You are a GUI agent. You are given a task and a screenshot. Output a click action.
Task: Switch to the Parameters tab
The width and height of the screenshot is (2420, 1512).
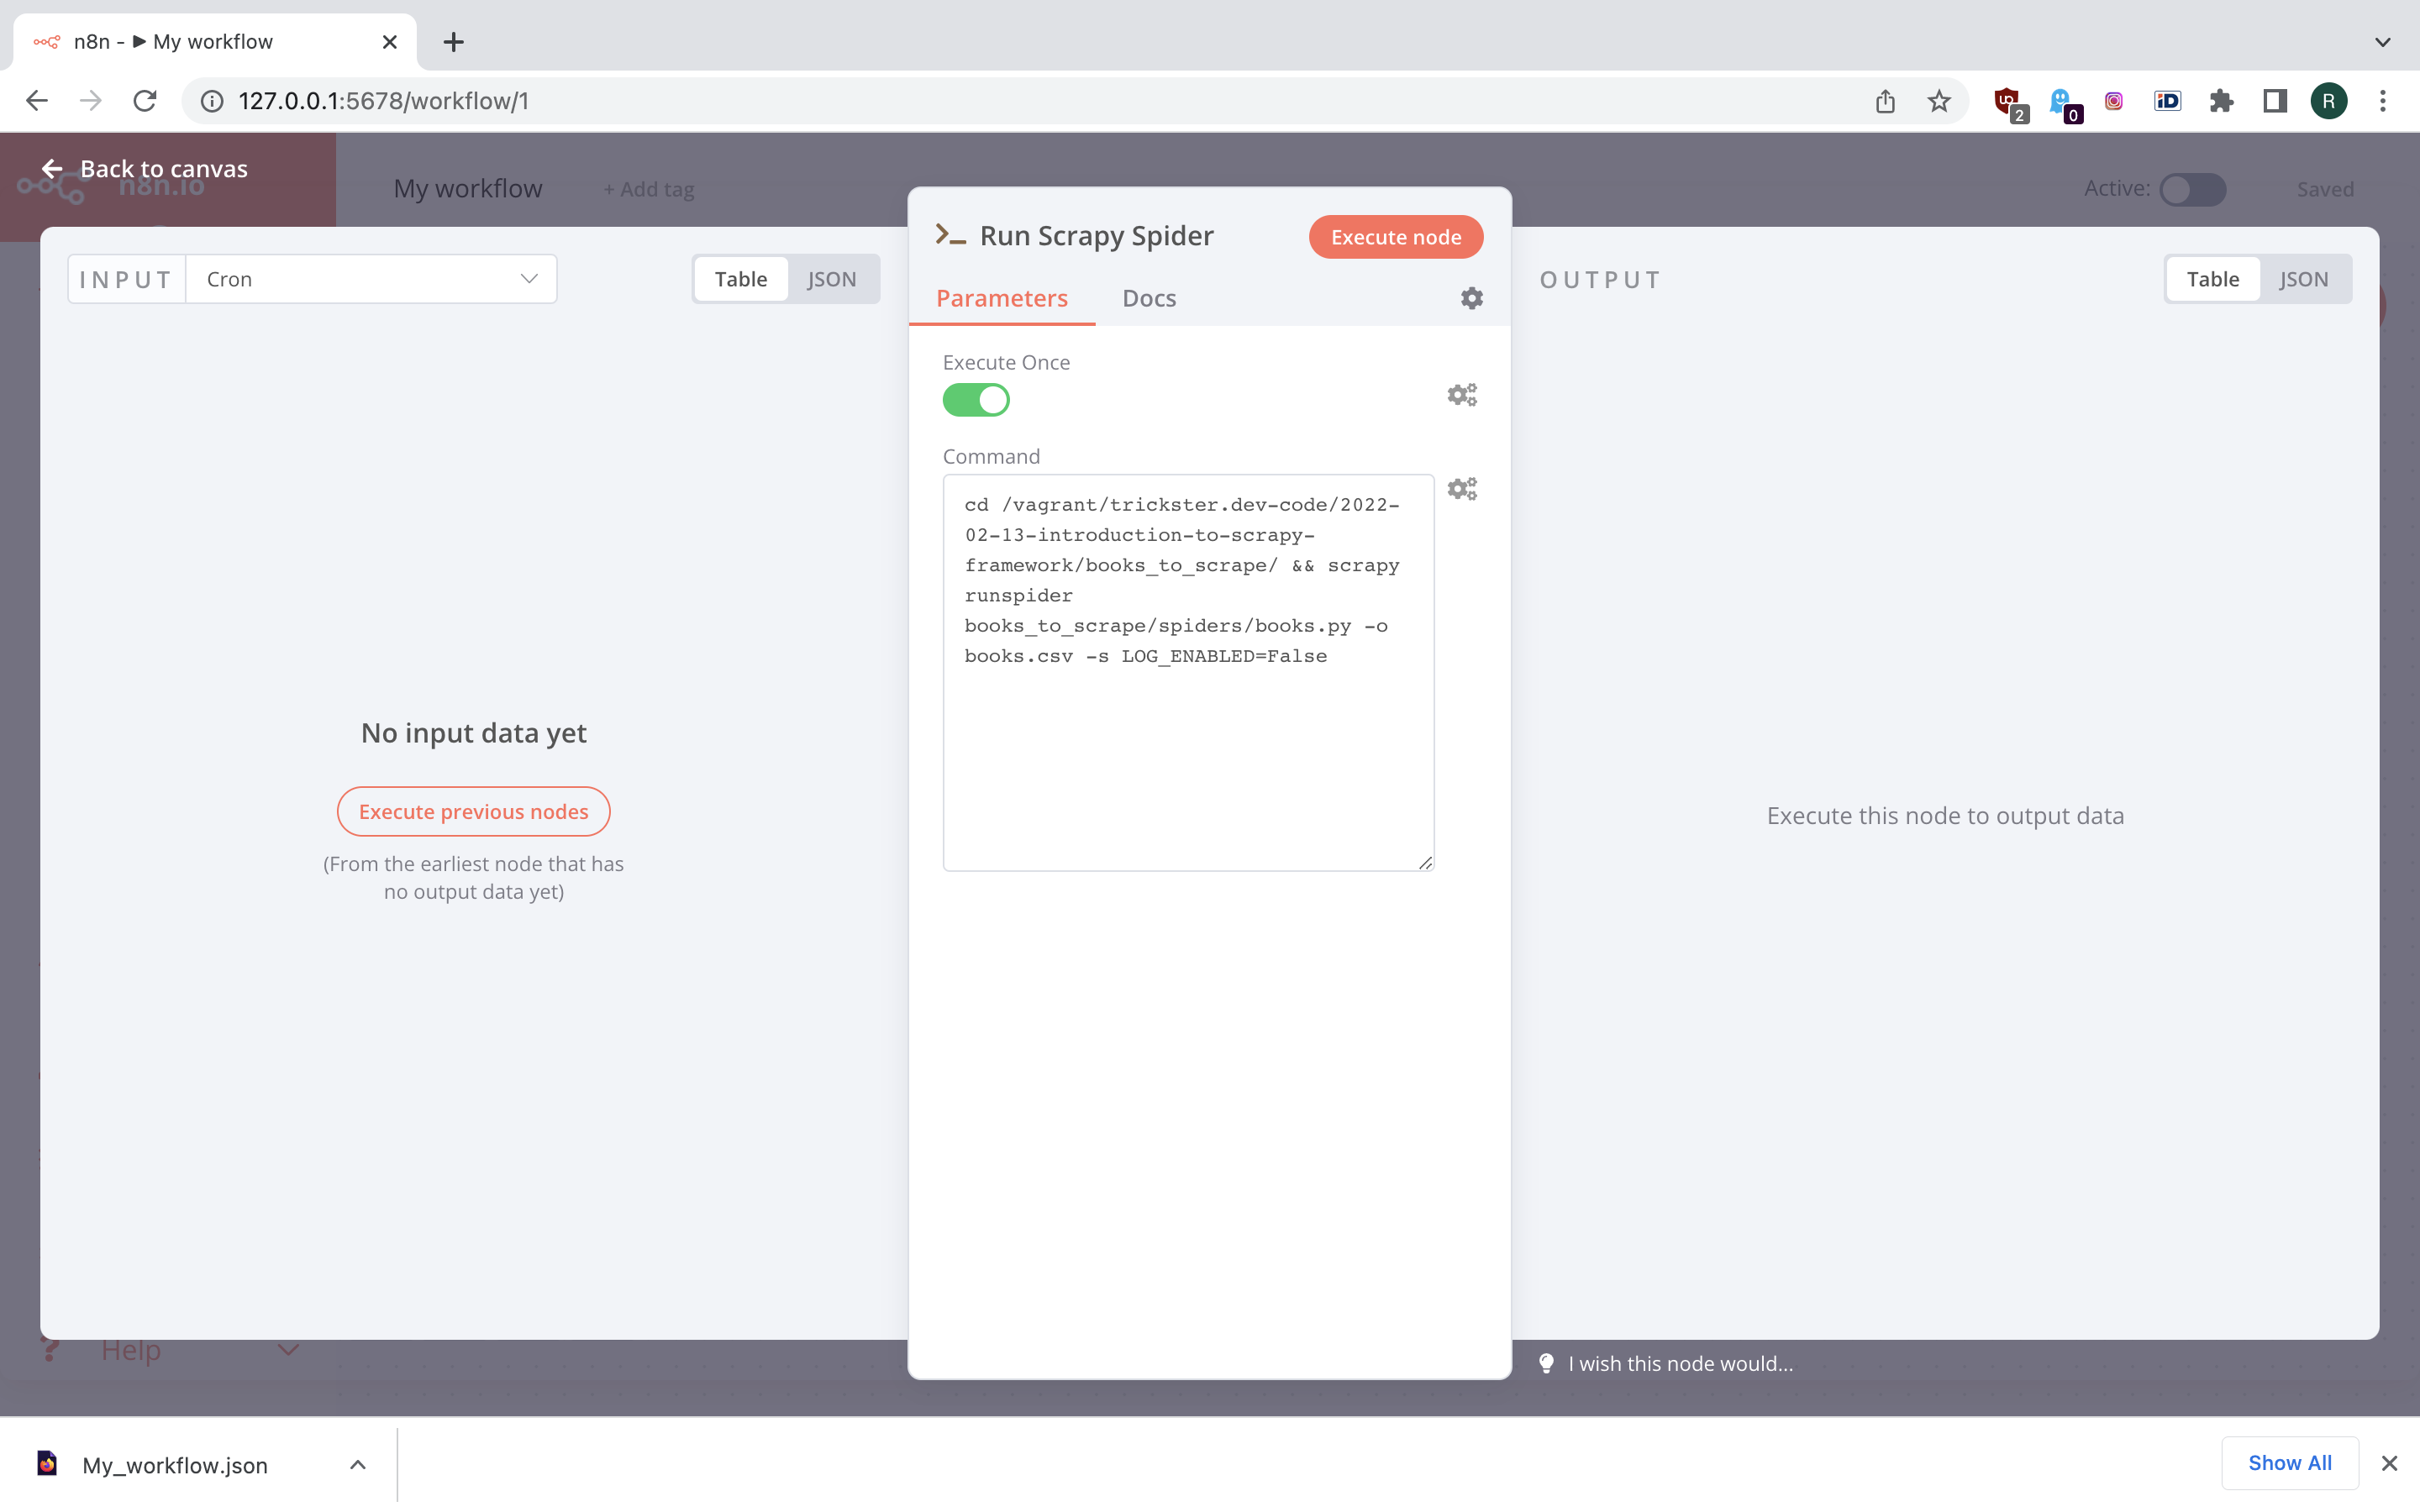pyautogui.click(x=1002, y=298)
